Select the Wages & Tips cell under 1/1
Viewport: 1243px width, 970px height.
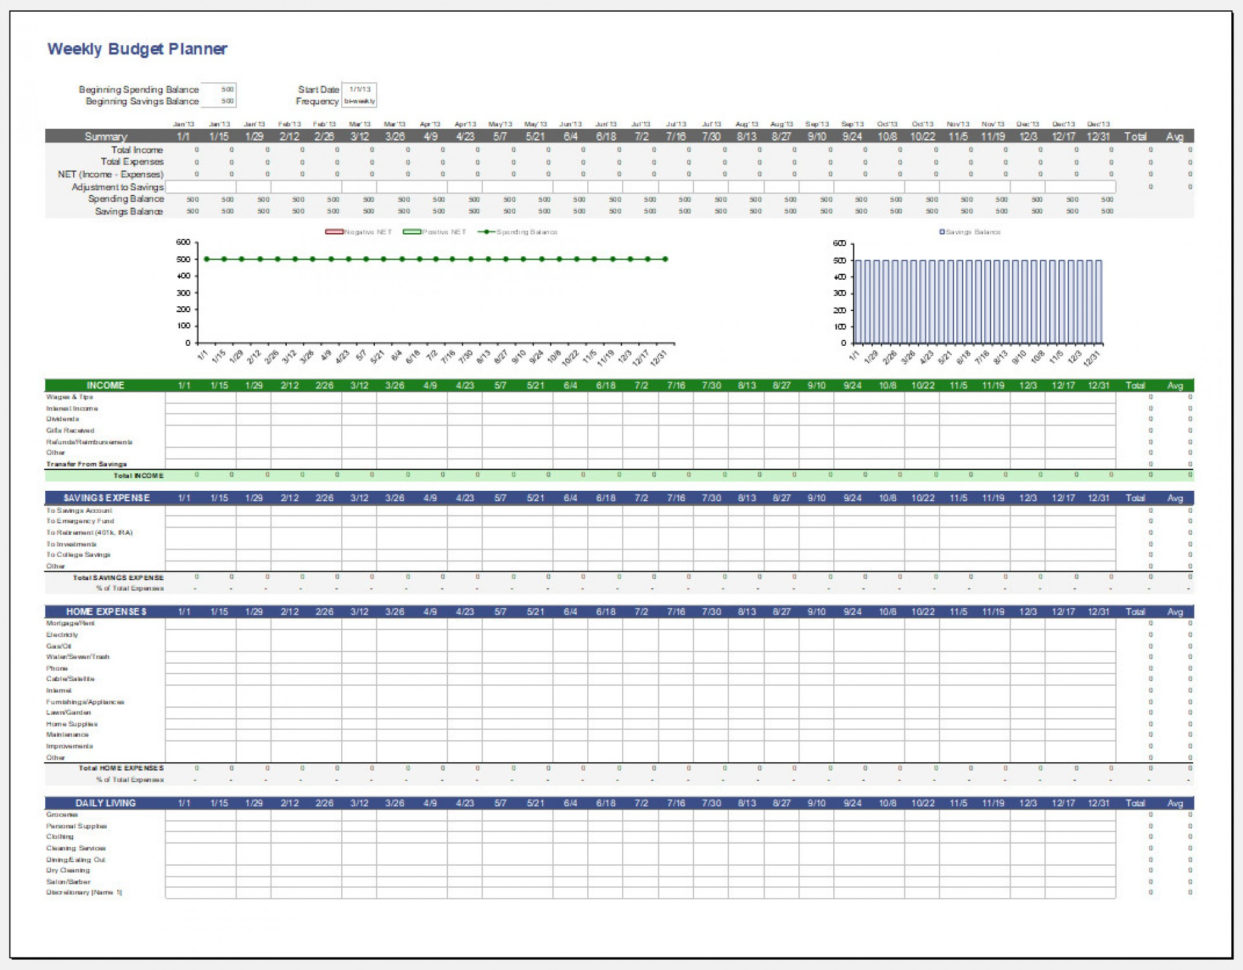[183, 397]
